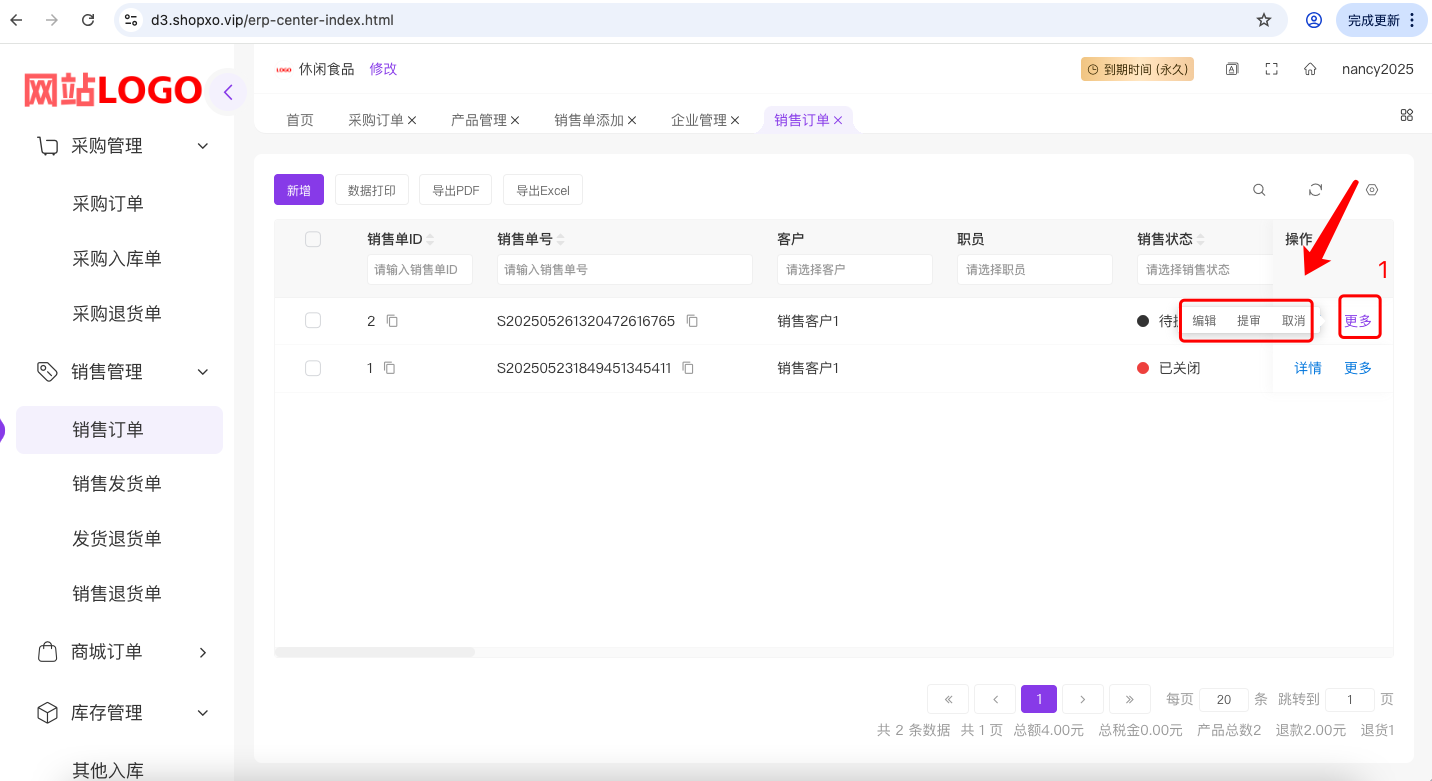Copy order number S202505231849451345411
This screenshot has width=1432, height=781.
pos(688,368)
